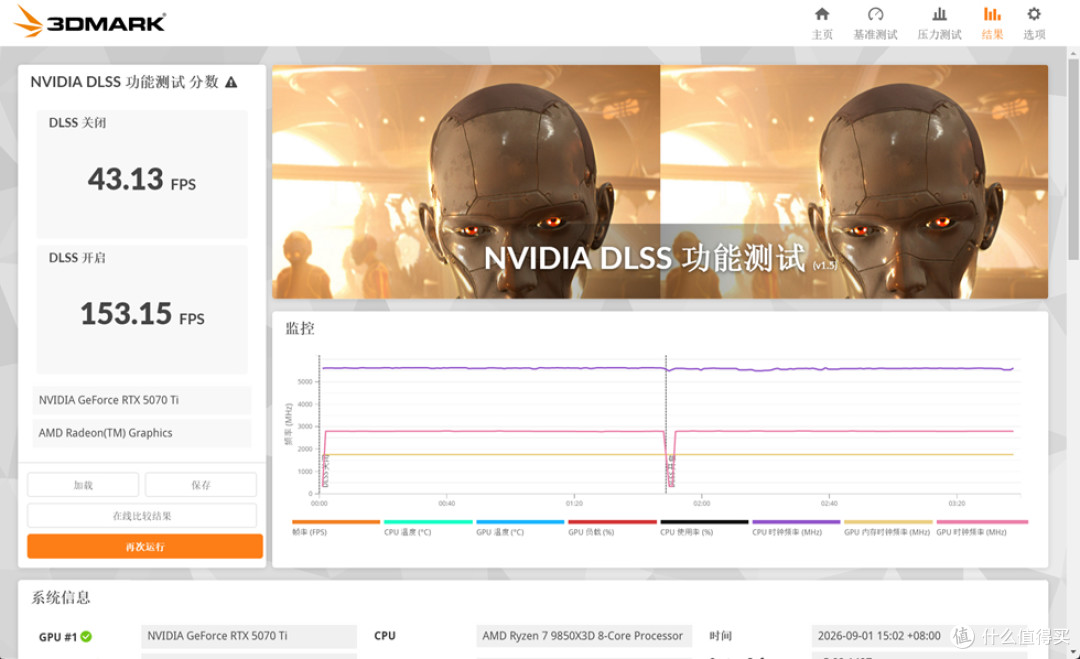Select the NVIDIA GeForce RTX 5070 Ti row in score panel
This screenshot has height=659, width=1080.
142,400
